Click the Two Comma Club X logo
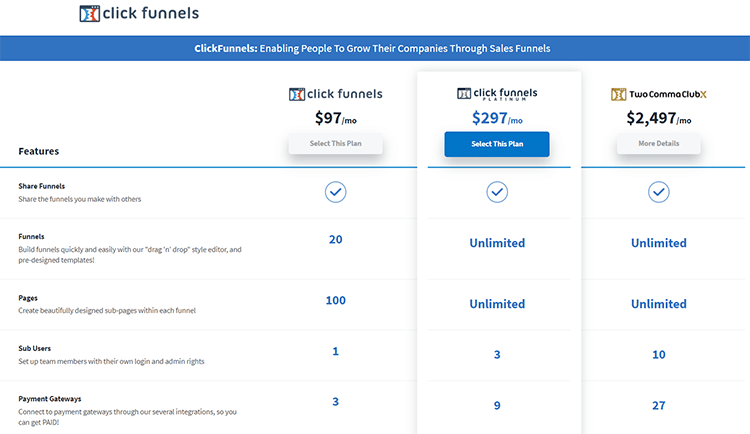The height and width of the screenshot is (434, 750). click(658, 94)
